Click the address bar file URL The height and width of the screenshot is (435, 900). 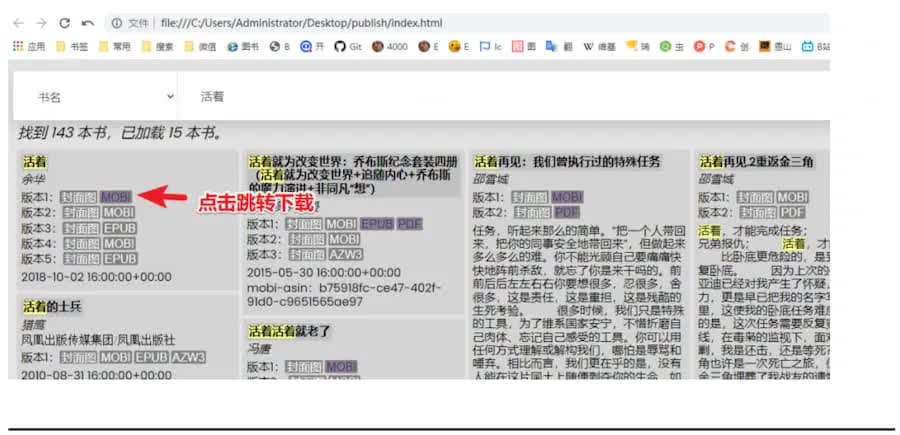(x=302, y=24)
